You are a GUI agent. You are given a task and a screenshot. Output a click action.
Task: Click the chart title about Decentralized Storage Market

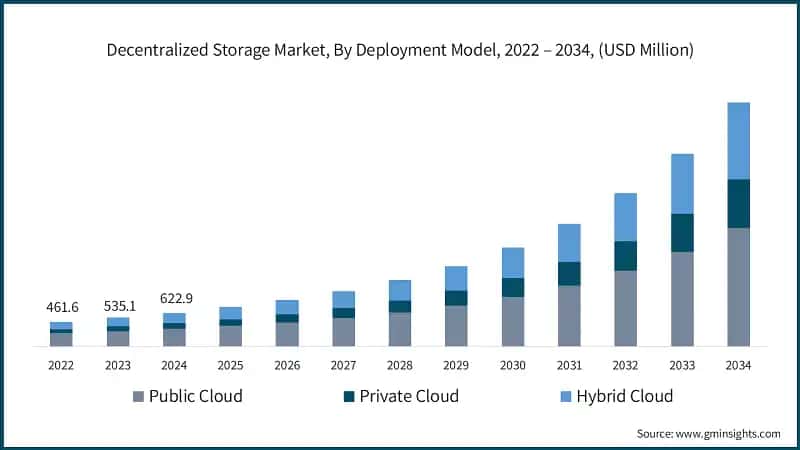point(400,50)
